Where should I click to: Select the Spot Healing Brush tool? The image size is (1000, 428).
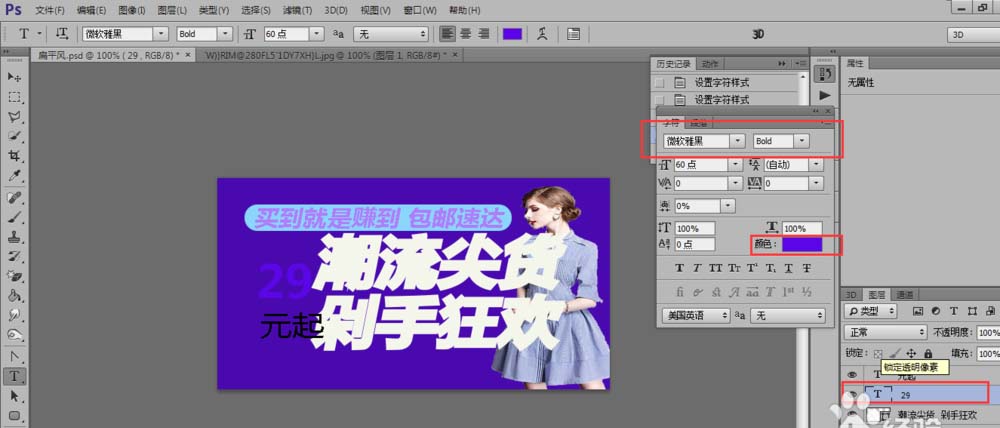point(15,198)
